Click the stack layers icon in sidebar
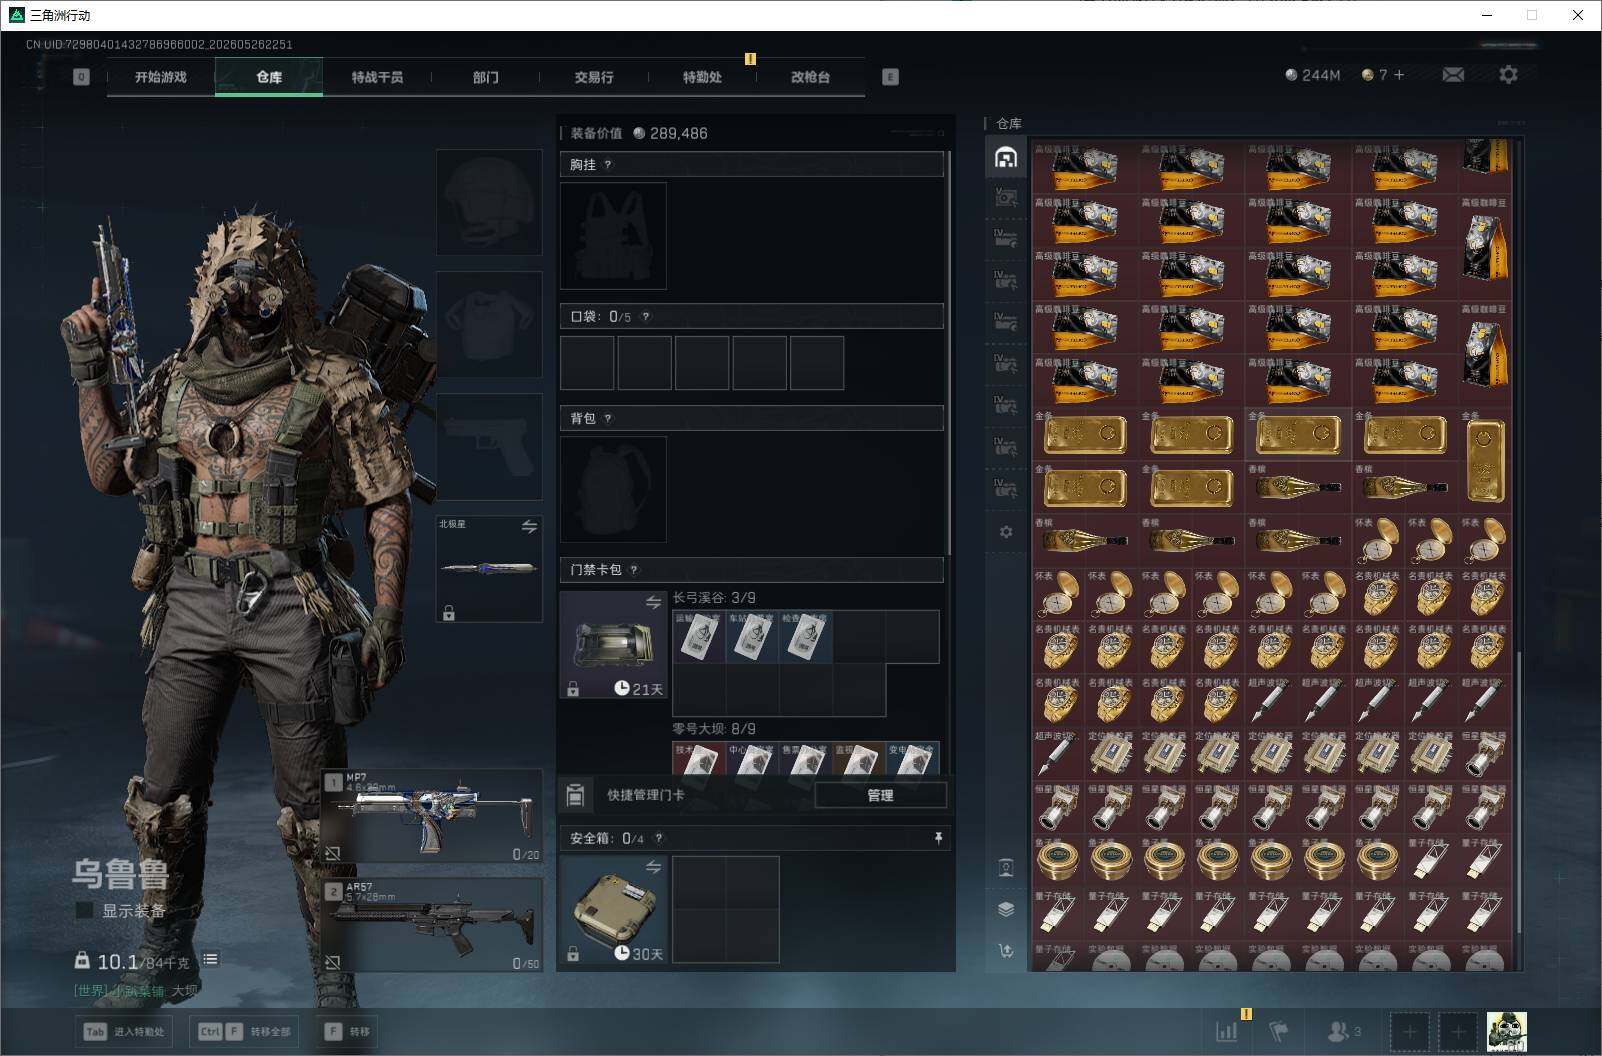The height and width of the screenshot is (1056, 1602). (1006, 909)
